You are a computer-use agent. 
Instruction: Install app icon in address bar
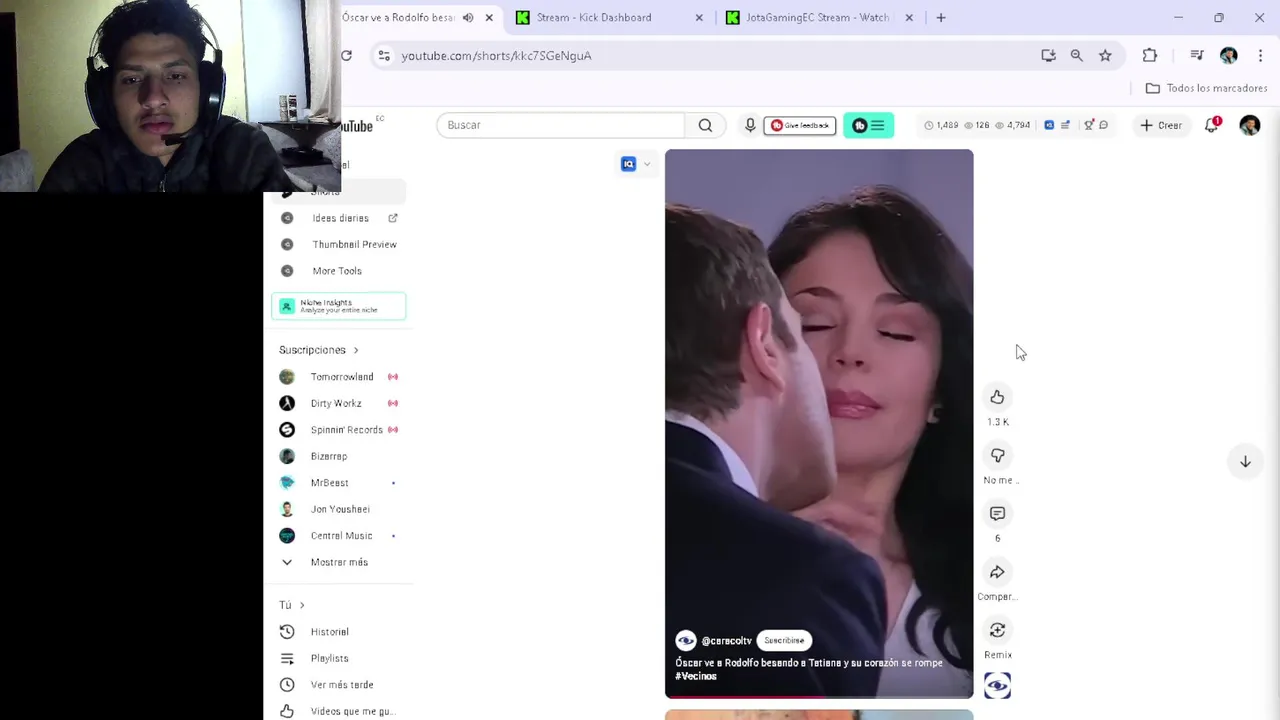(x=1048, y=56)
